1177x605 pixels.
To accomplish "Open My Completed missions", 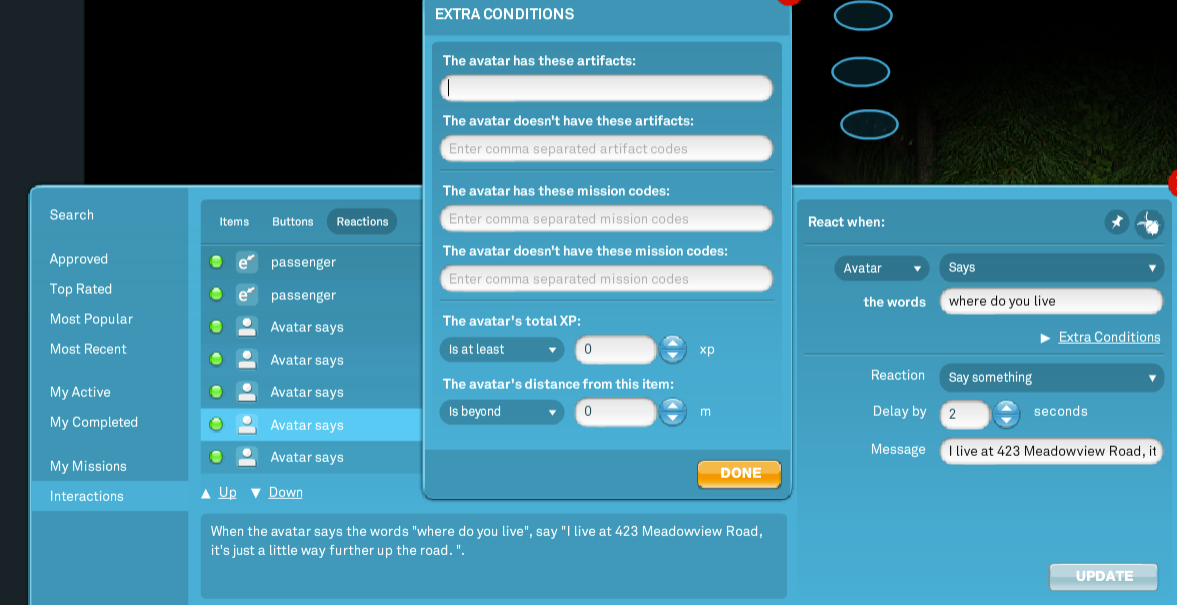I will click(x=94, y=422).
